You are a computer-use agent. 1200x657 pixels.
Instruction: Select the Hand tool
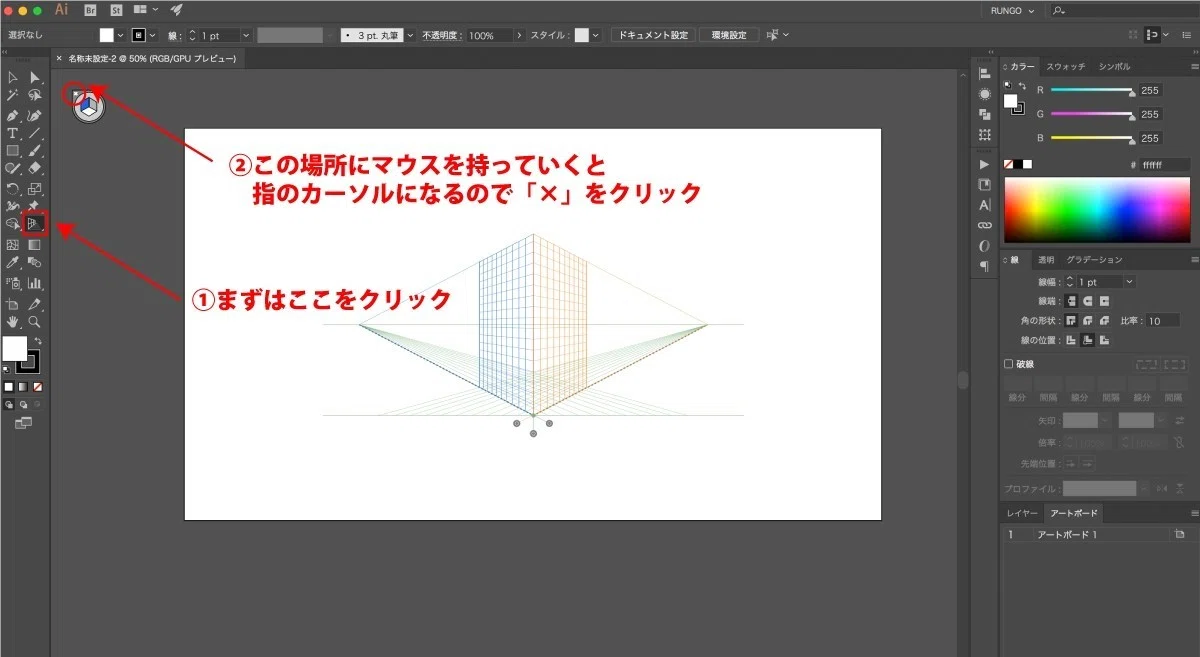tap(13, 322)
